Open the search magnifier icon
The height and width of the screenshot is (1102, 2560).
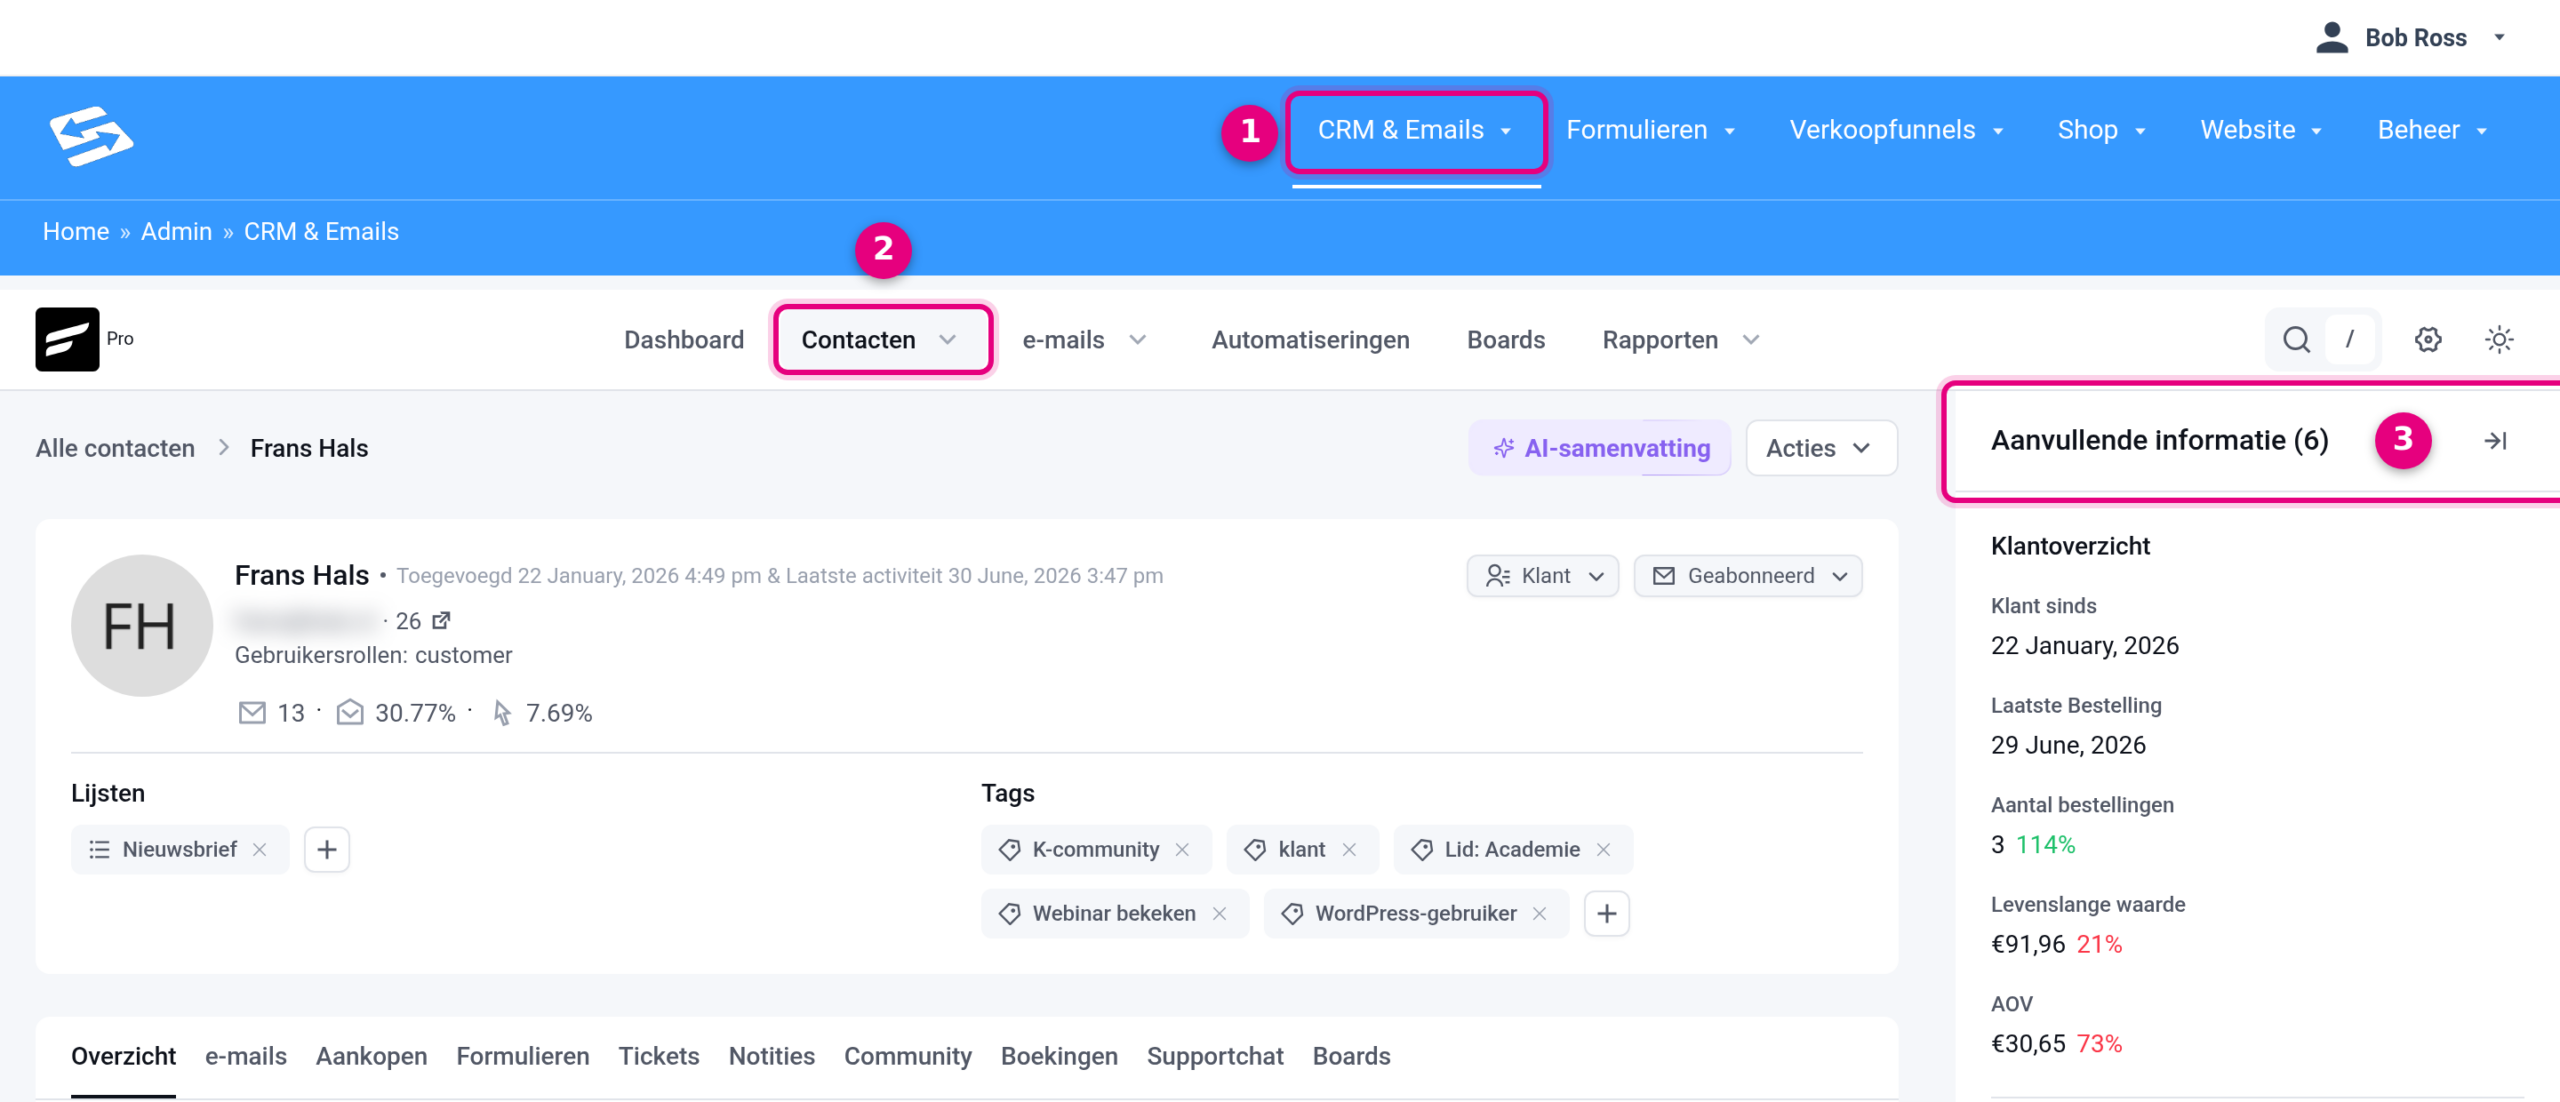[x=2296, y=340]
